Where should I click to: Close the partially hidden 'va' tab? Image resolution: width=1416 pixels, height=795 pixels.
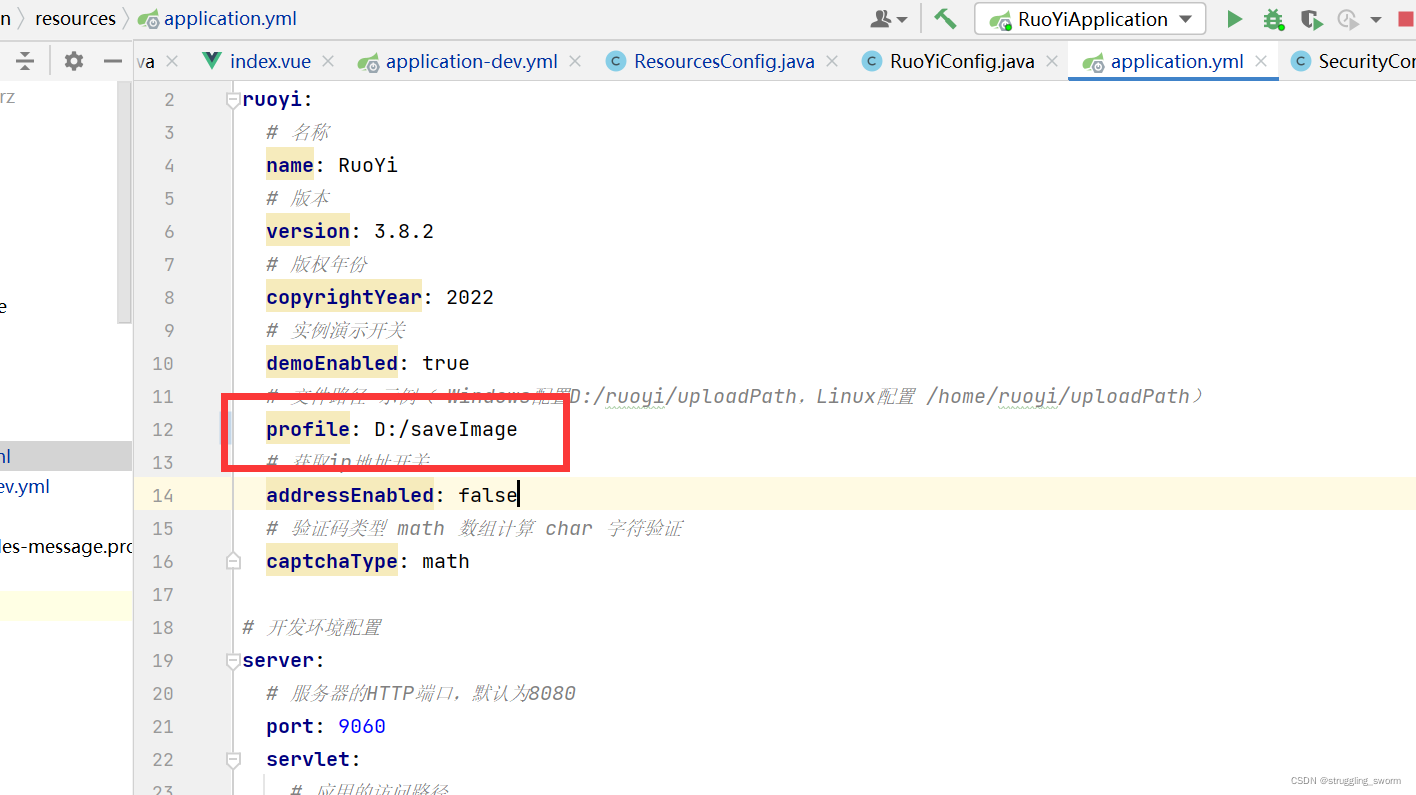[172, 61]
